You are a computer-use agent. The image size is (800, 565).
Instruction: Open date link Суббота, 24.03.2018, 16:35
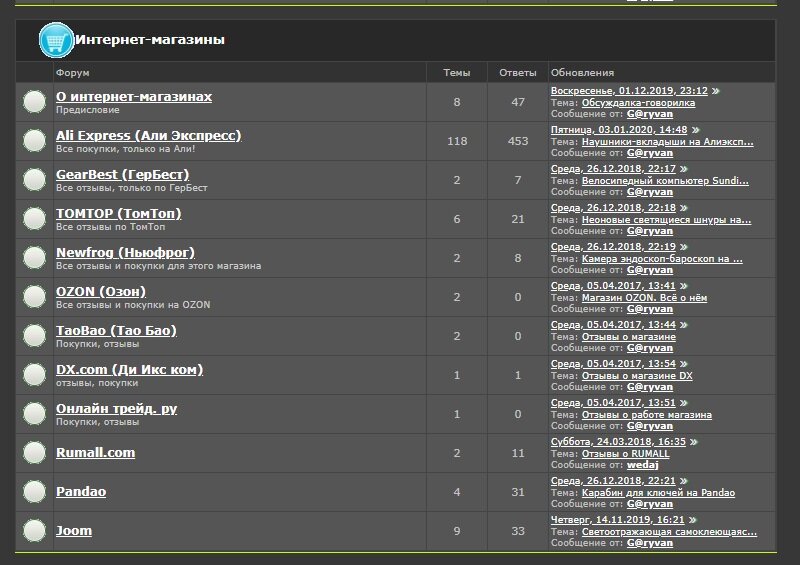(x=618, y=442)
